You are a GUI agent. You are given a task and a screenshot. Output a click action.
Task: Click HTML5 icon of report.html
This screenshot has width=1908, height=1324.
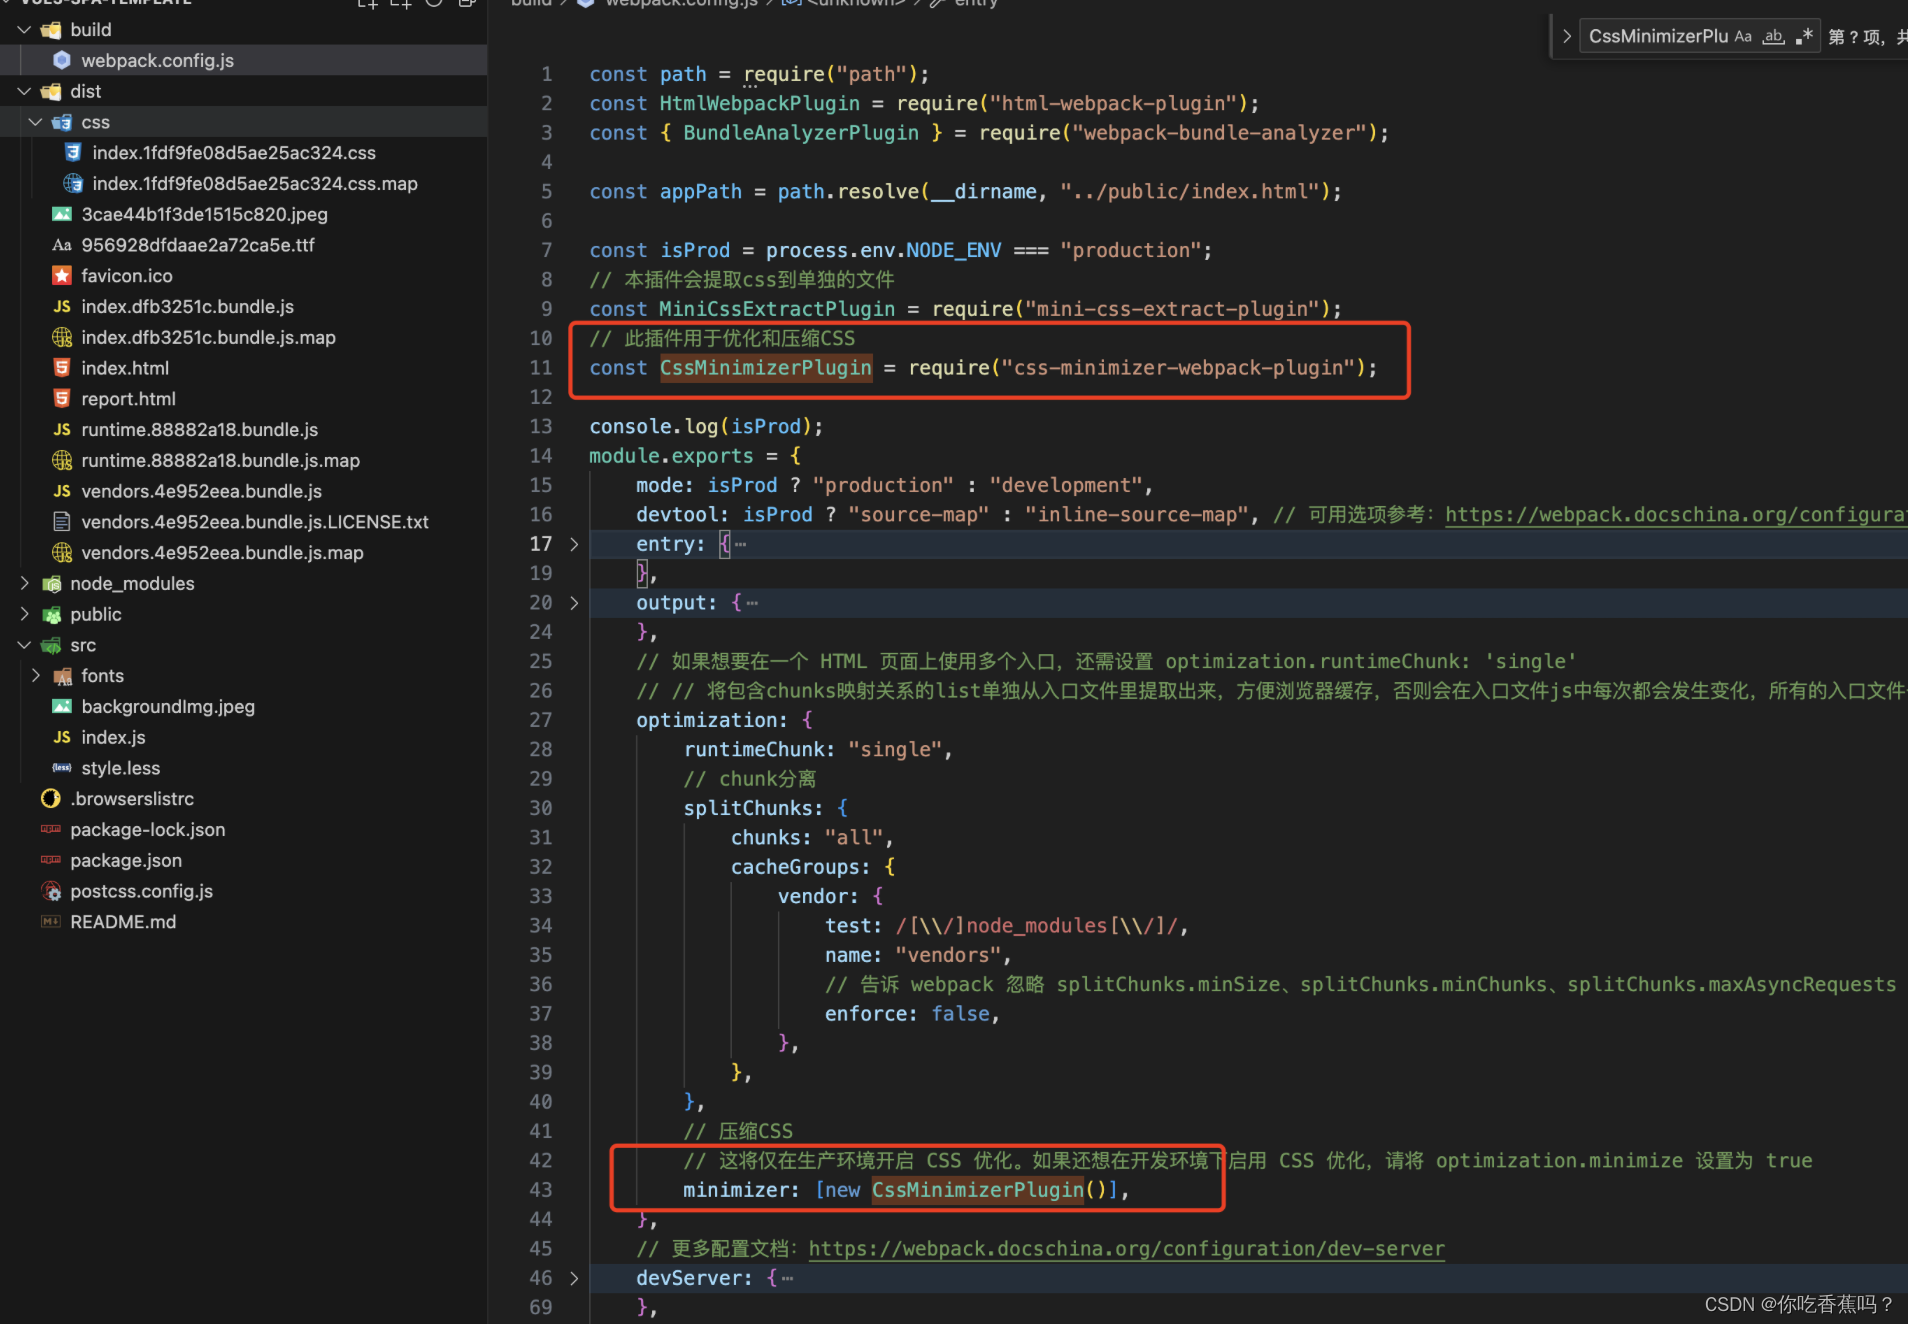[x=62, y=399]
